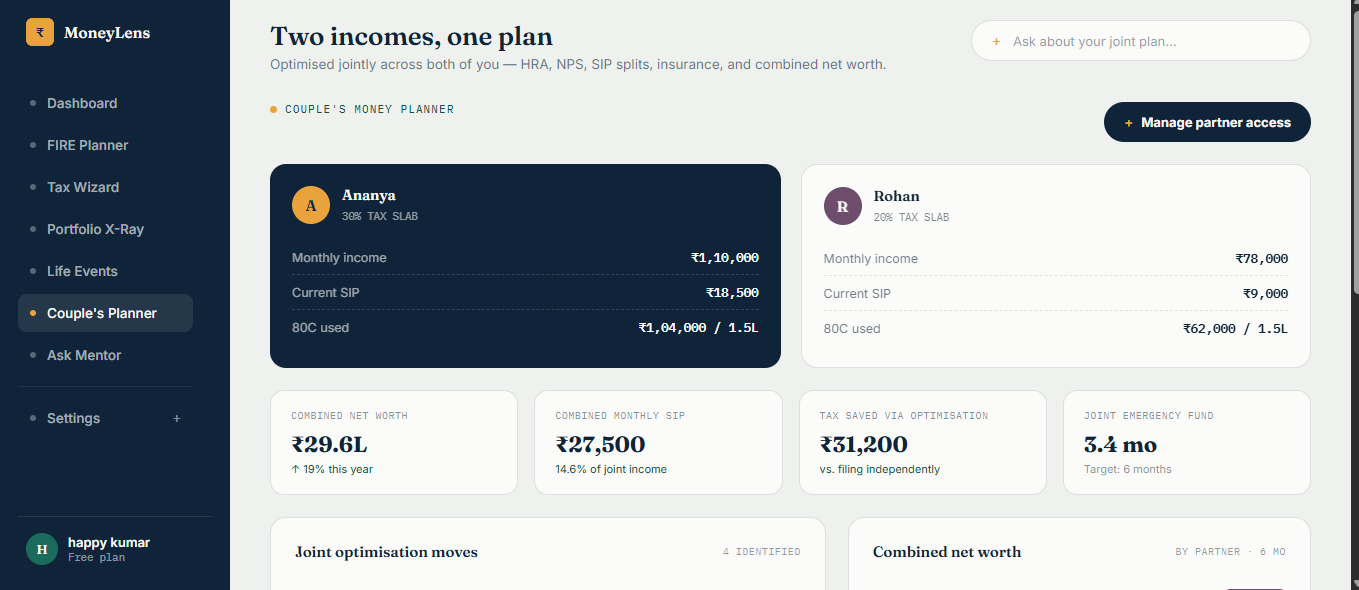Select the Ananya partner card
The width and height of the screenshot is (1359, 590).
point(525,266)
